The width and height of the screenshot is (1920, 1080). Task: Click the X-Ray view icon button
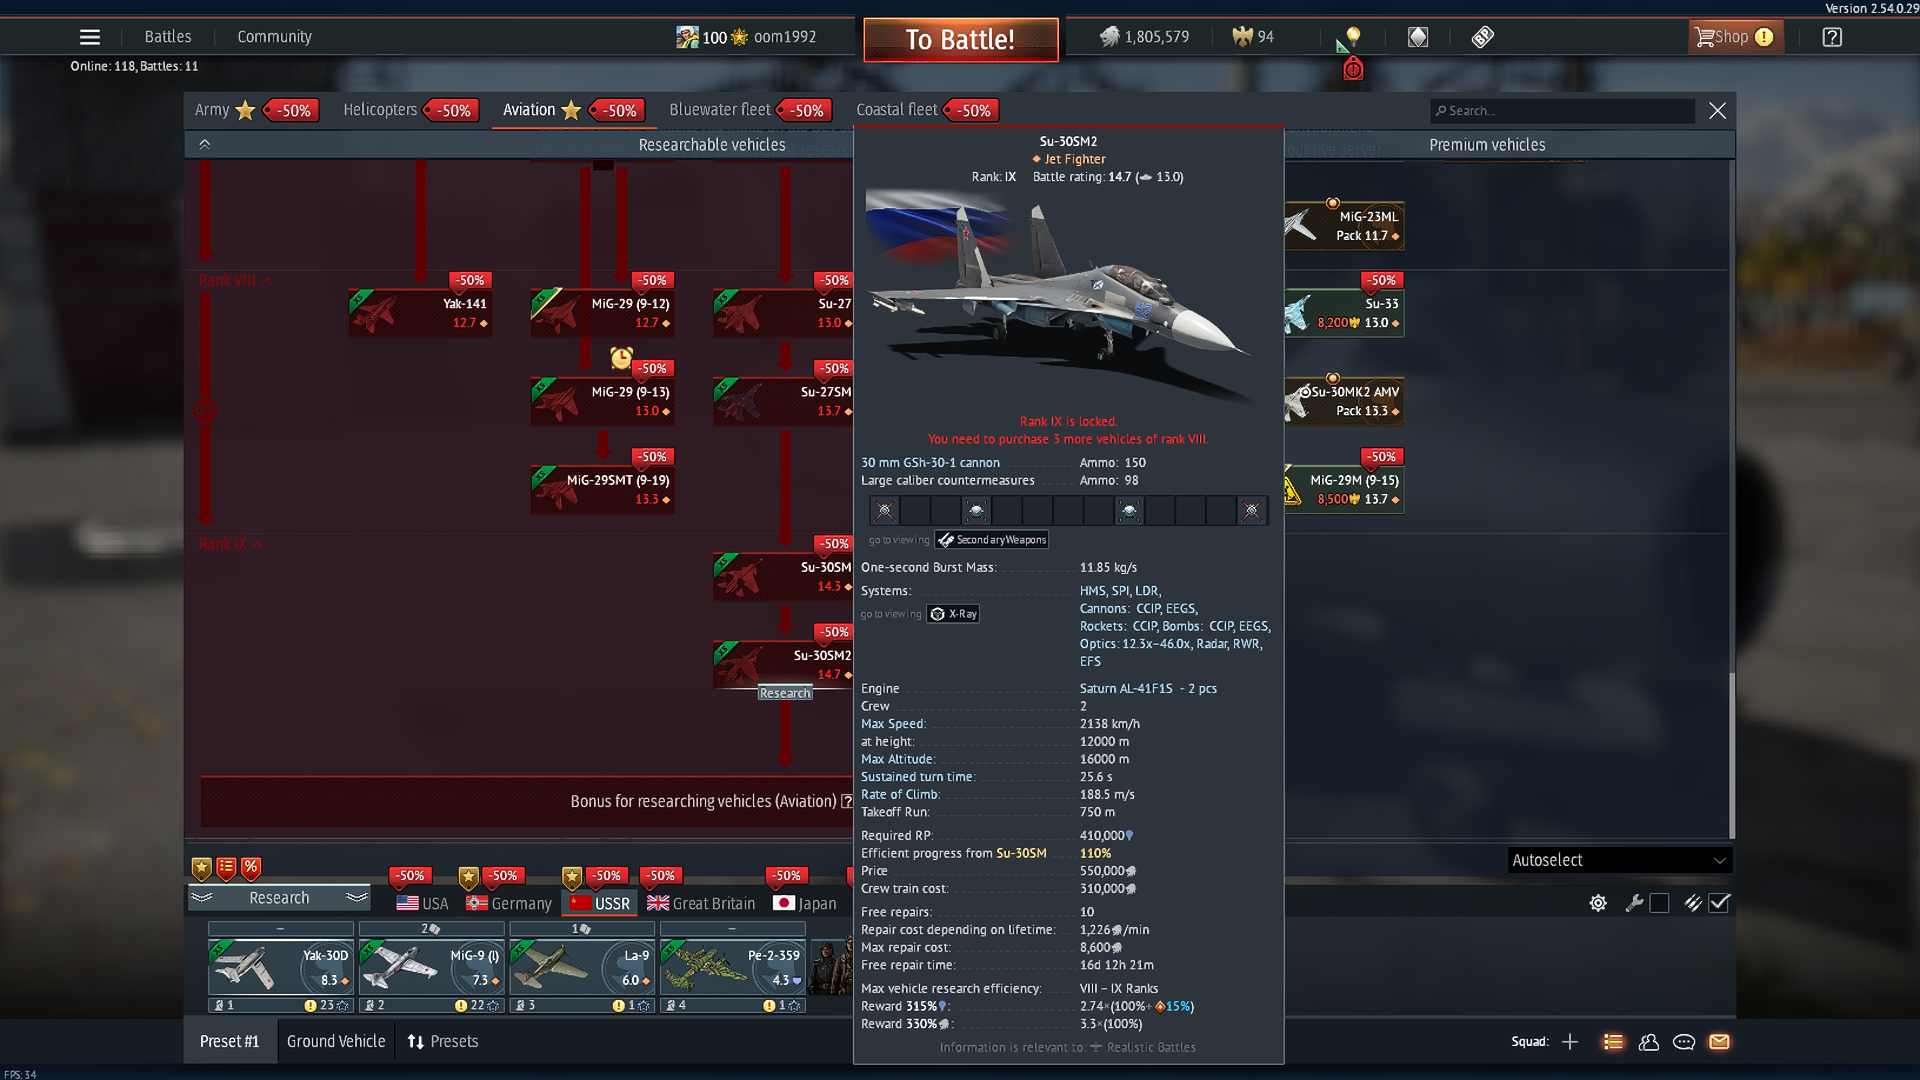point(952,614)
